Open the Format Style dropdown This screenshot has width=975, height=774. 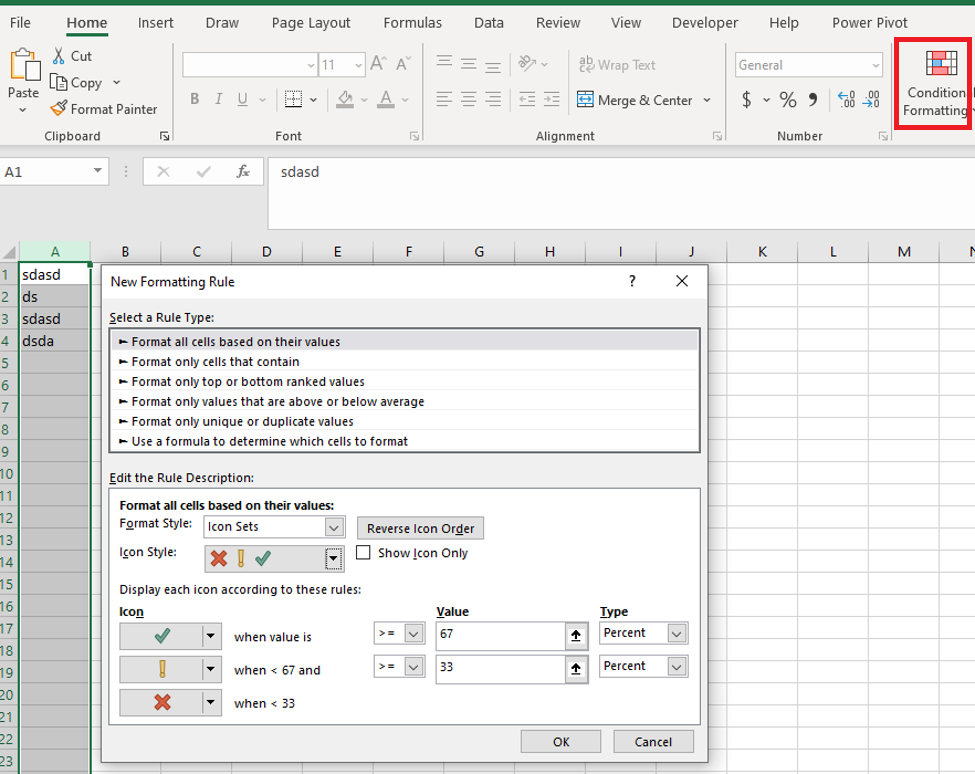coord(334,527)
